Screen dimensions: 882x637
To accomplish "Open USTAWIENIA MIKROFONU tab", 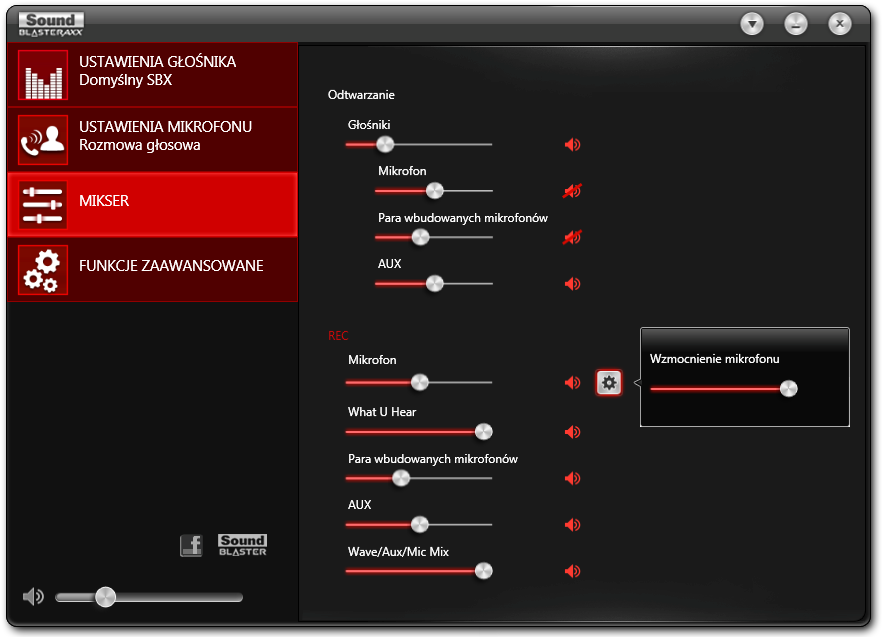I will click(x=152, y=140).
